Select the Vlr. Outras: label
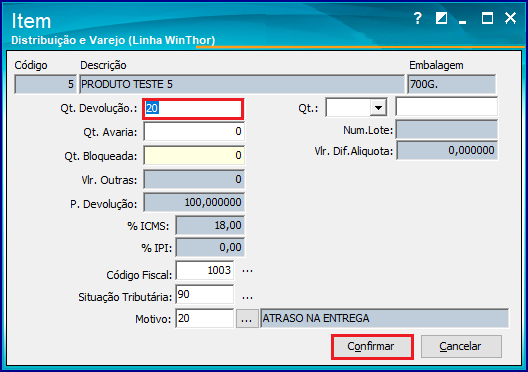This screenshot has height=372, width=528. tap(109, 180)
